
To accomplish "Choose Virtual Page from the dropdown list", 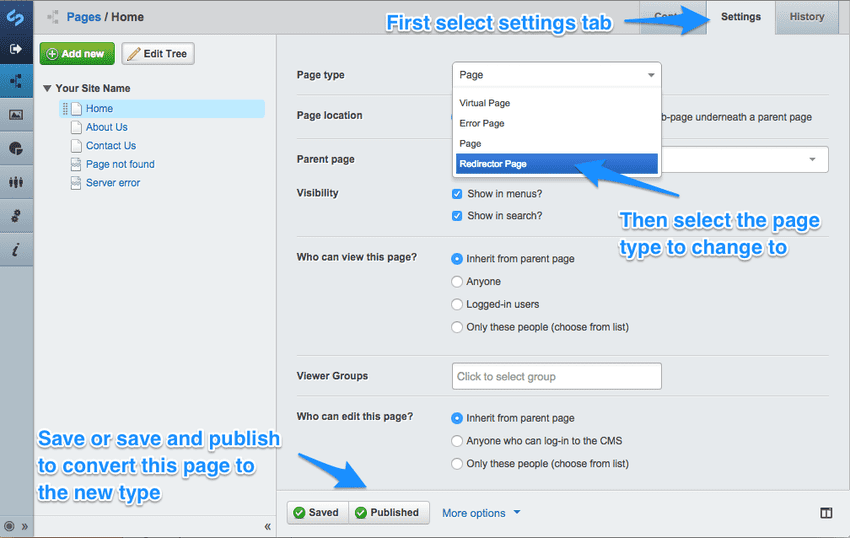I will click(557, 103).
